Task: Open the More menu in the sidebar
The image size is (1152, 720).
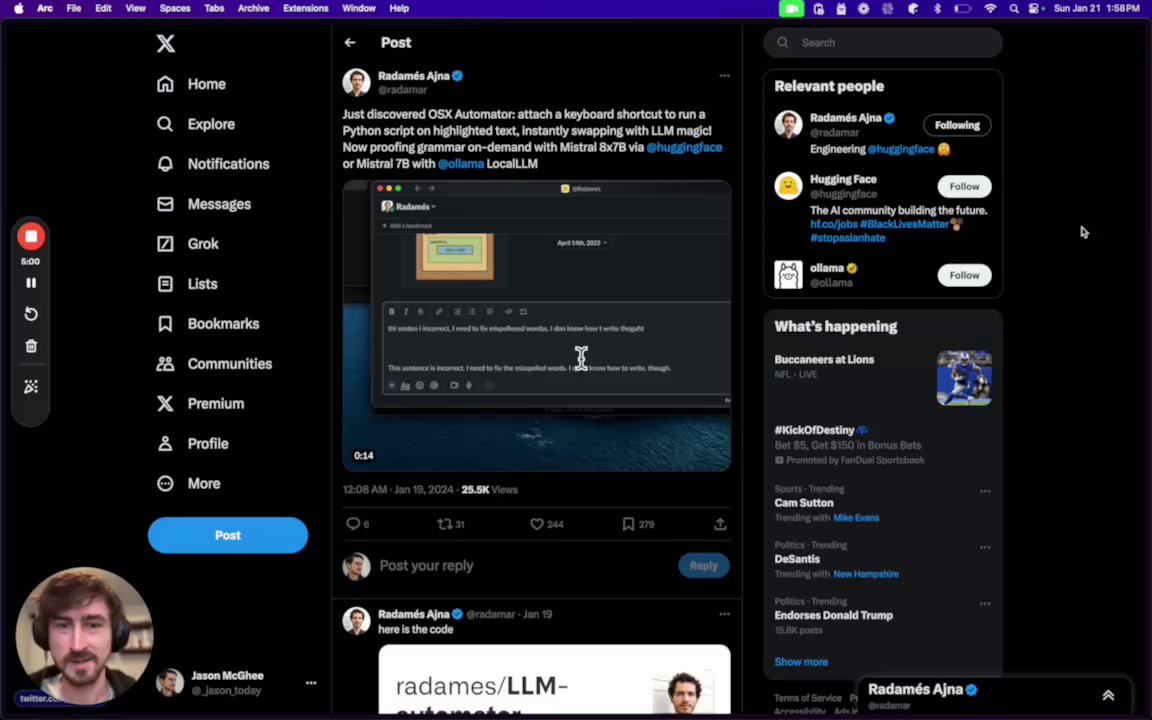Action: coord(188,483)
